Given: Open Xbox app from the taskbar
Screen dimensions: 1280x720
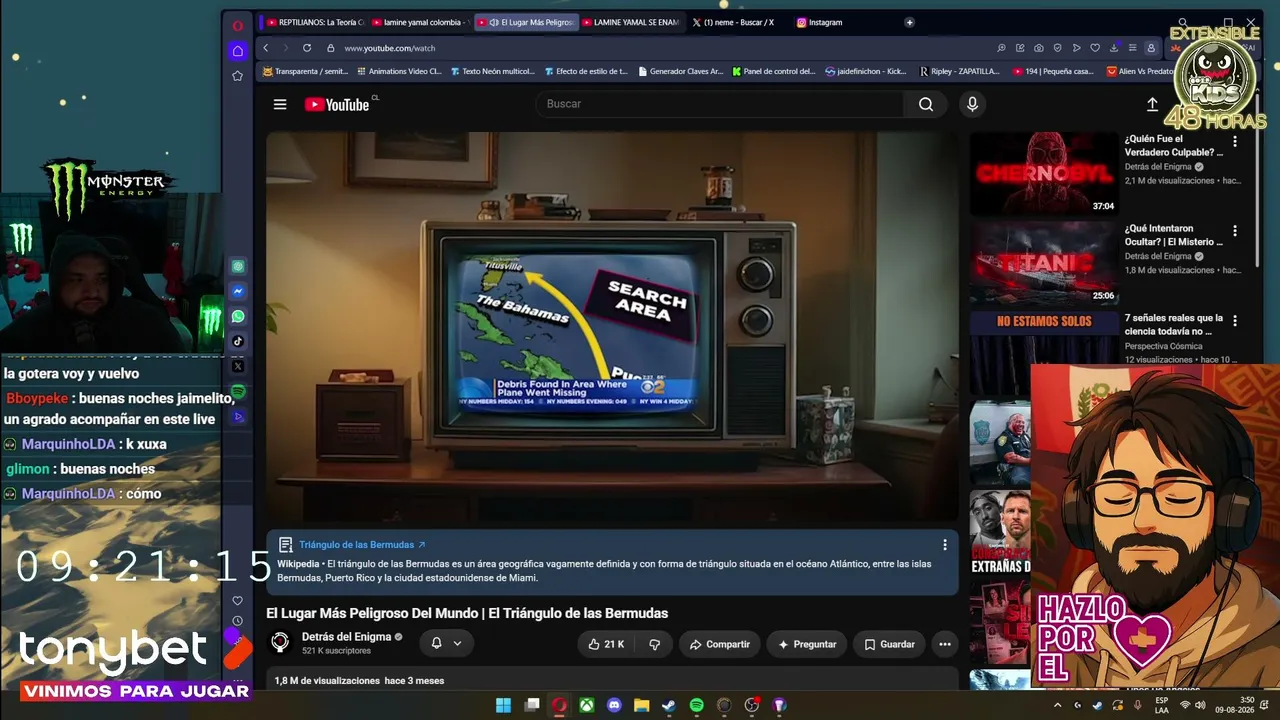Looking at the screenshot, I should coord(587,705).
